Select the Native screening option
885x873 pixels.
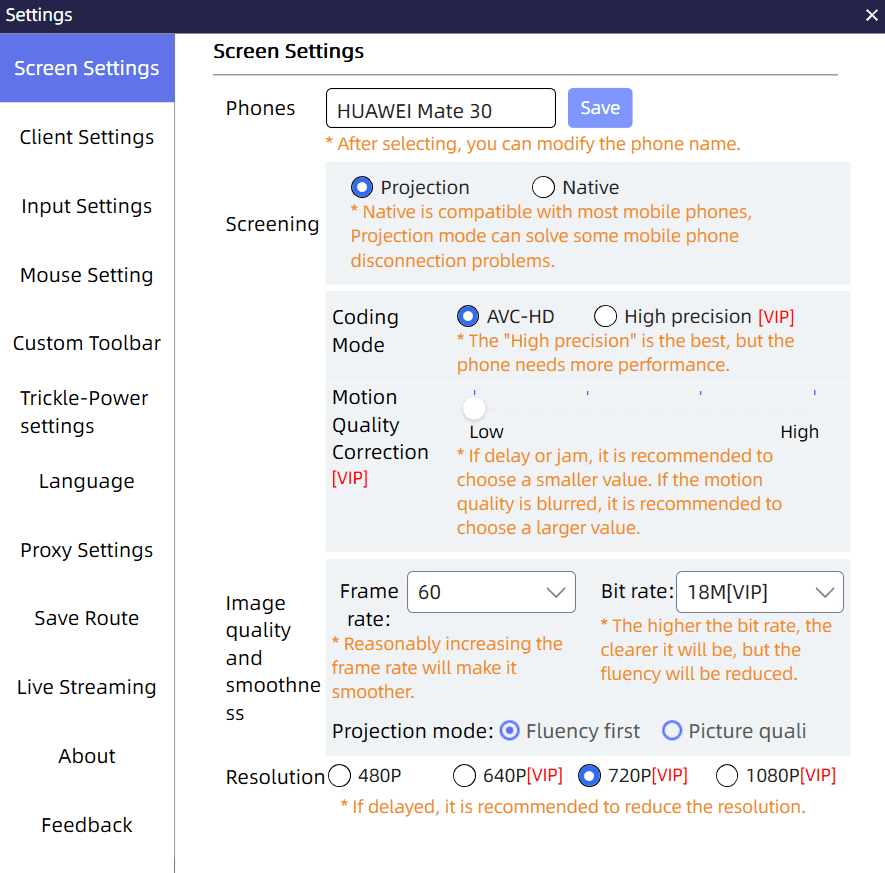[x=543, y=187]
